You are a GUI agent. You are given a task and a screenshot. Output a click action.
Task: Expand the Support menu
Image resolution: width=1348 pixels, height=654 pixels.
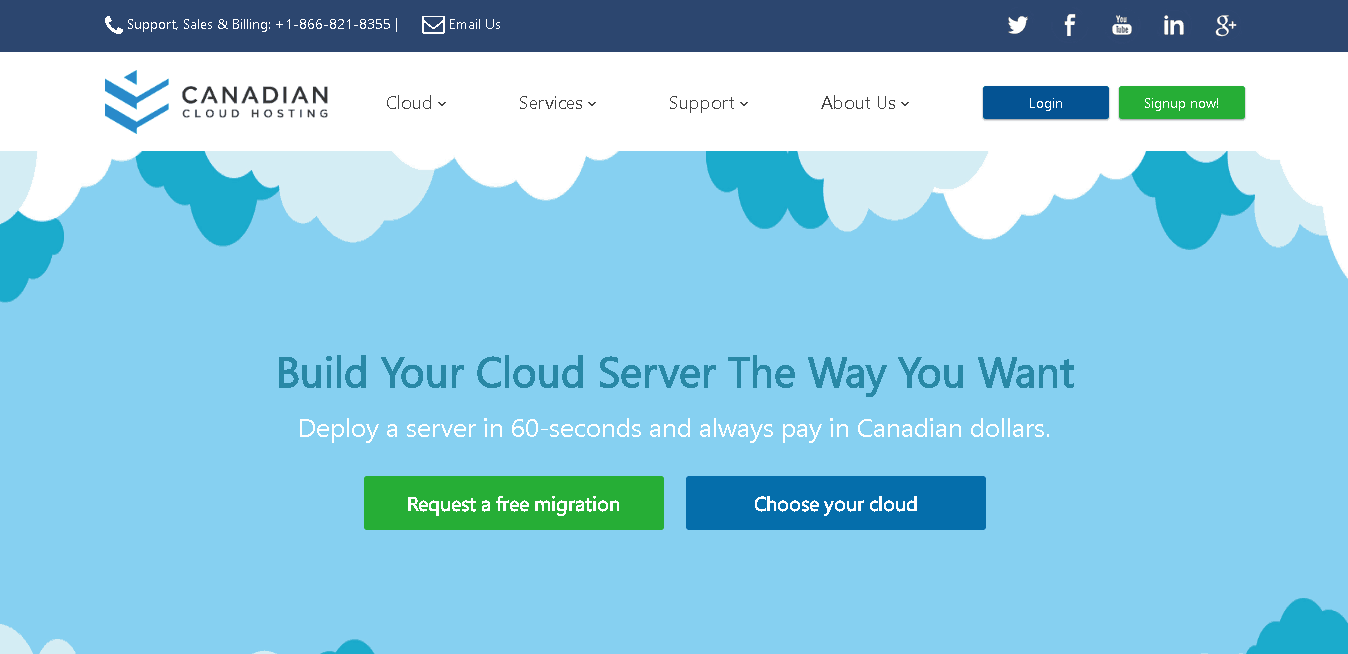[708, 103]
